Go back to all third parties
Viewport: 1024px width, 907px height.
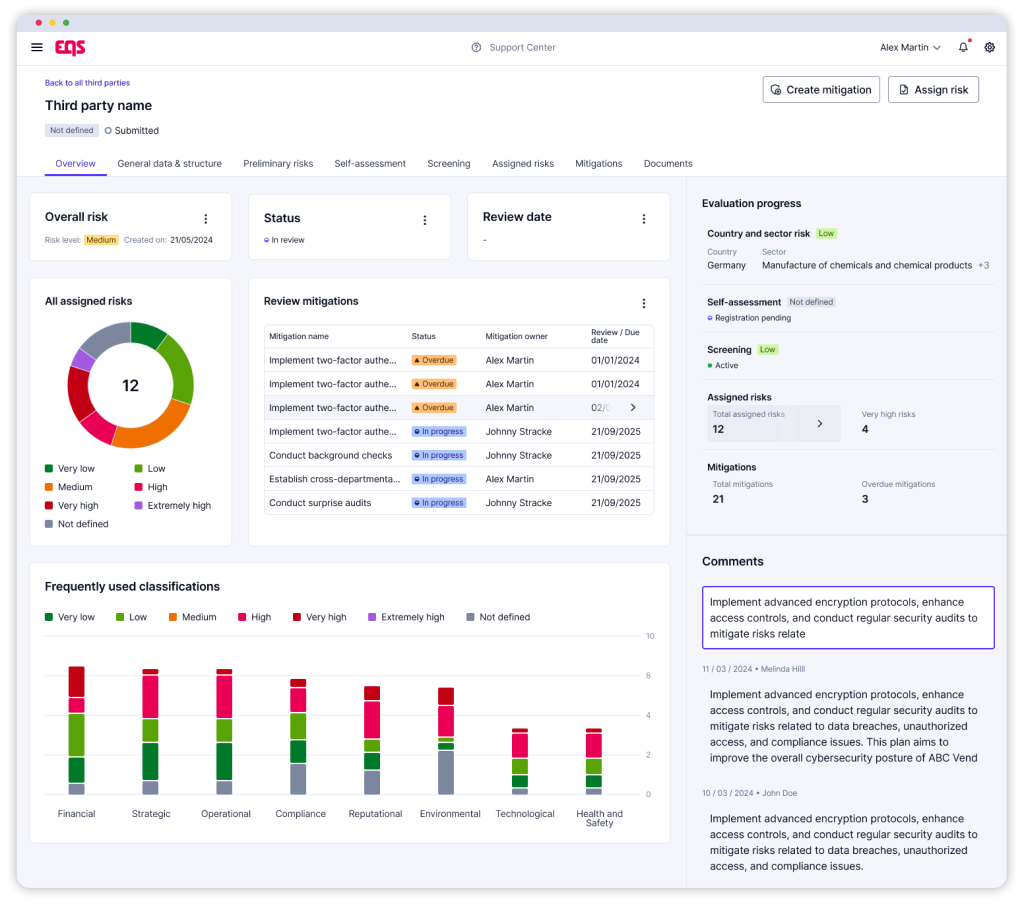tap(87, 83)
